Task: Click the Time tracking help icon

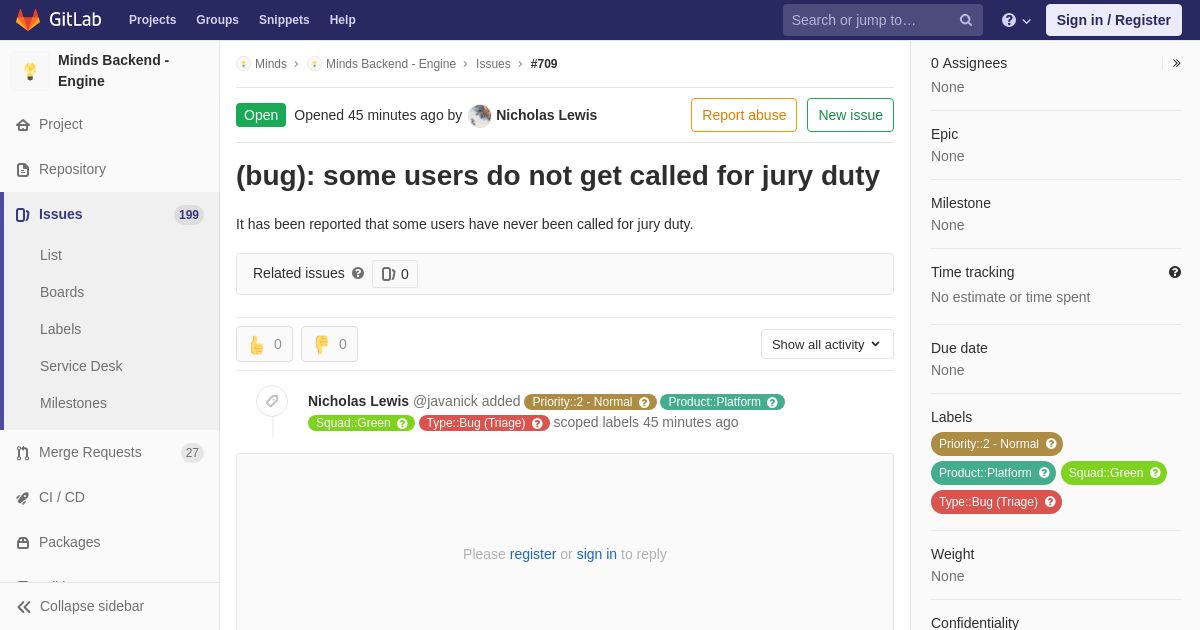Action: point(1175,272)
